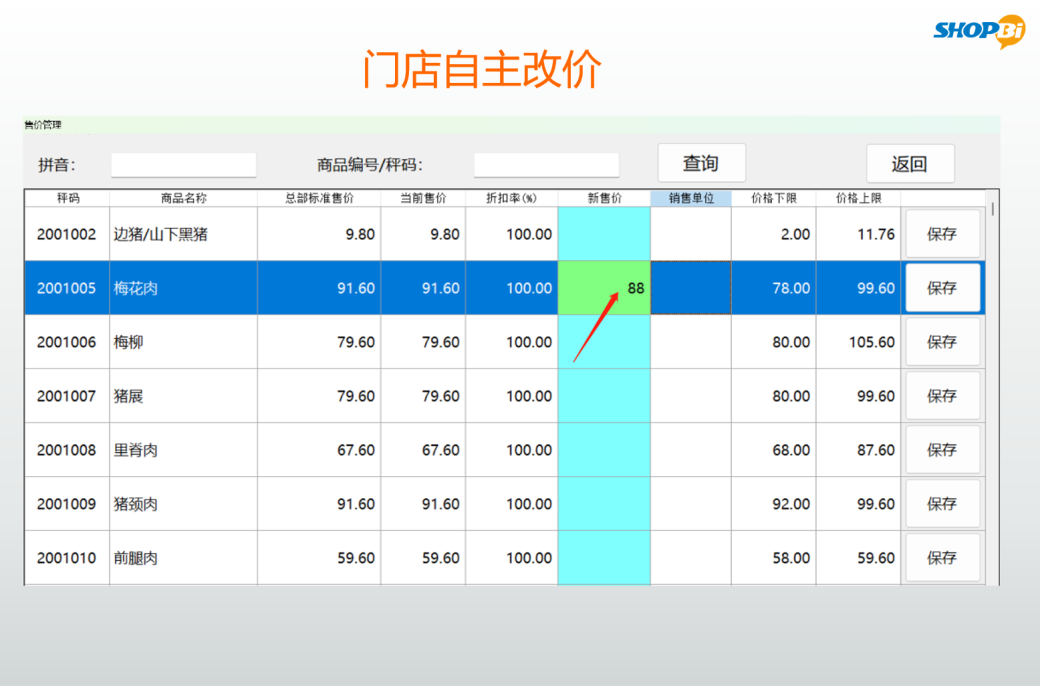Select the 里脊肉 product name cell
The height and width of the screenshot is (686, 1040).
click(x=183, y=450)
